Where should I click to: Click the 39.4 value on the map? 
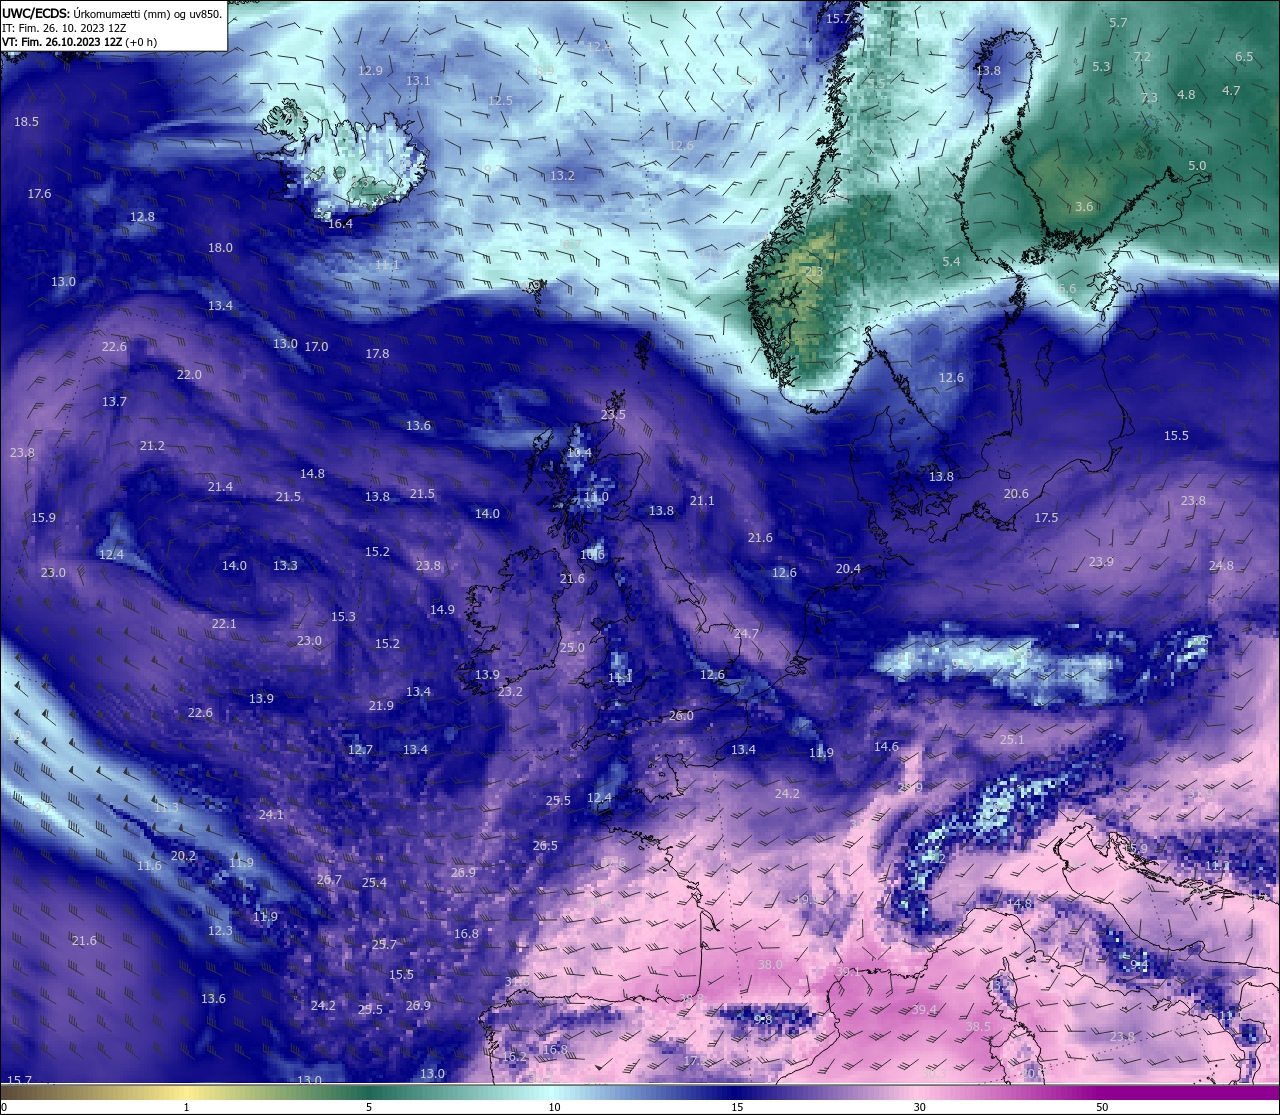[x=924, y=1010]
